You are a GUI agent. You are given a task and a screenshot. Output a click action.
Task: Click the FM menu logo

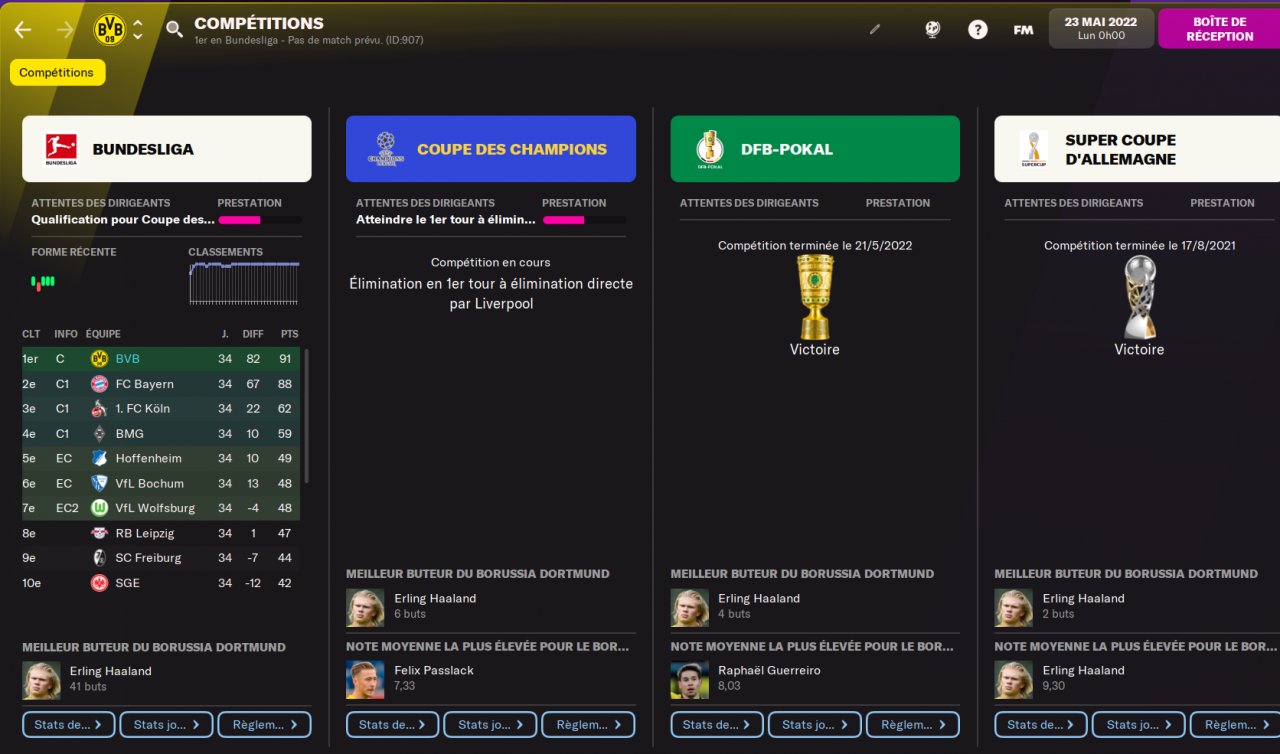1023,30
